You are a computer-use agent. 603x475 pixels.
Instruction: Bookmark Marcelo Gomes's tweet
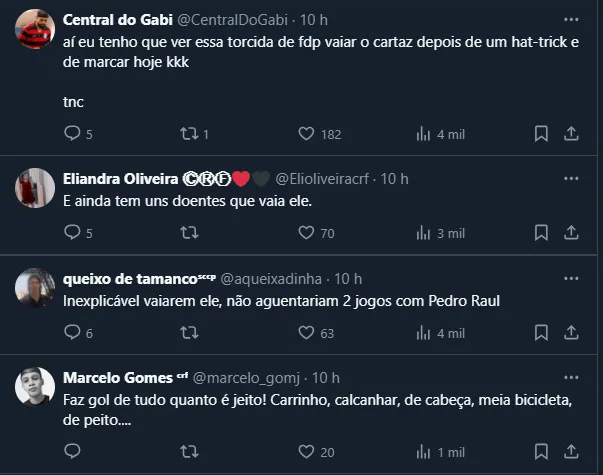point(541,452)
